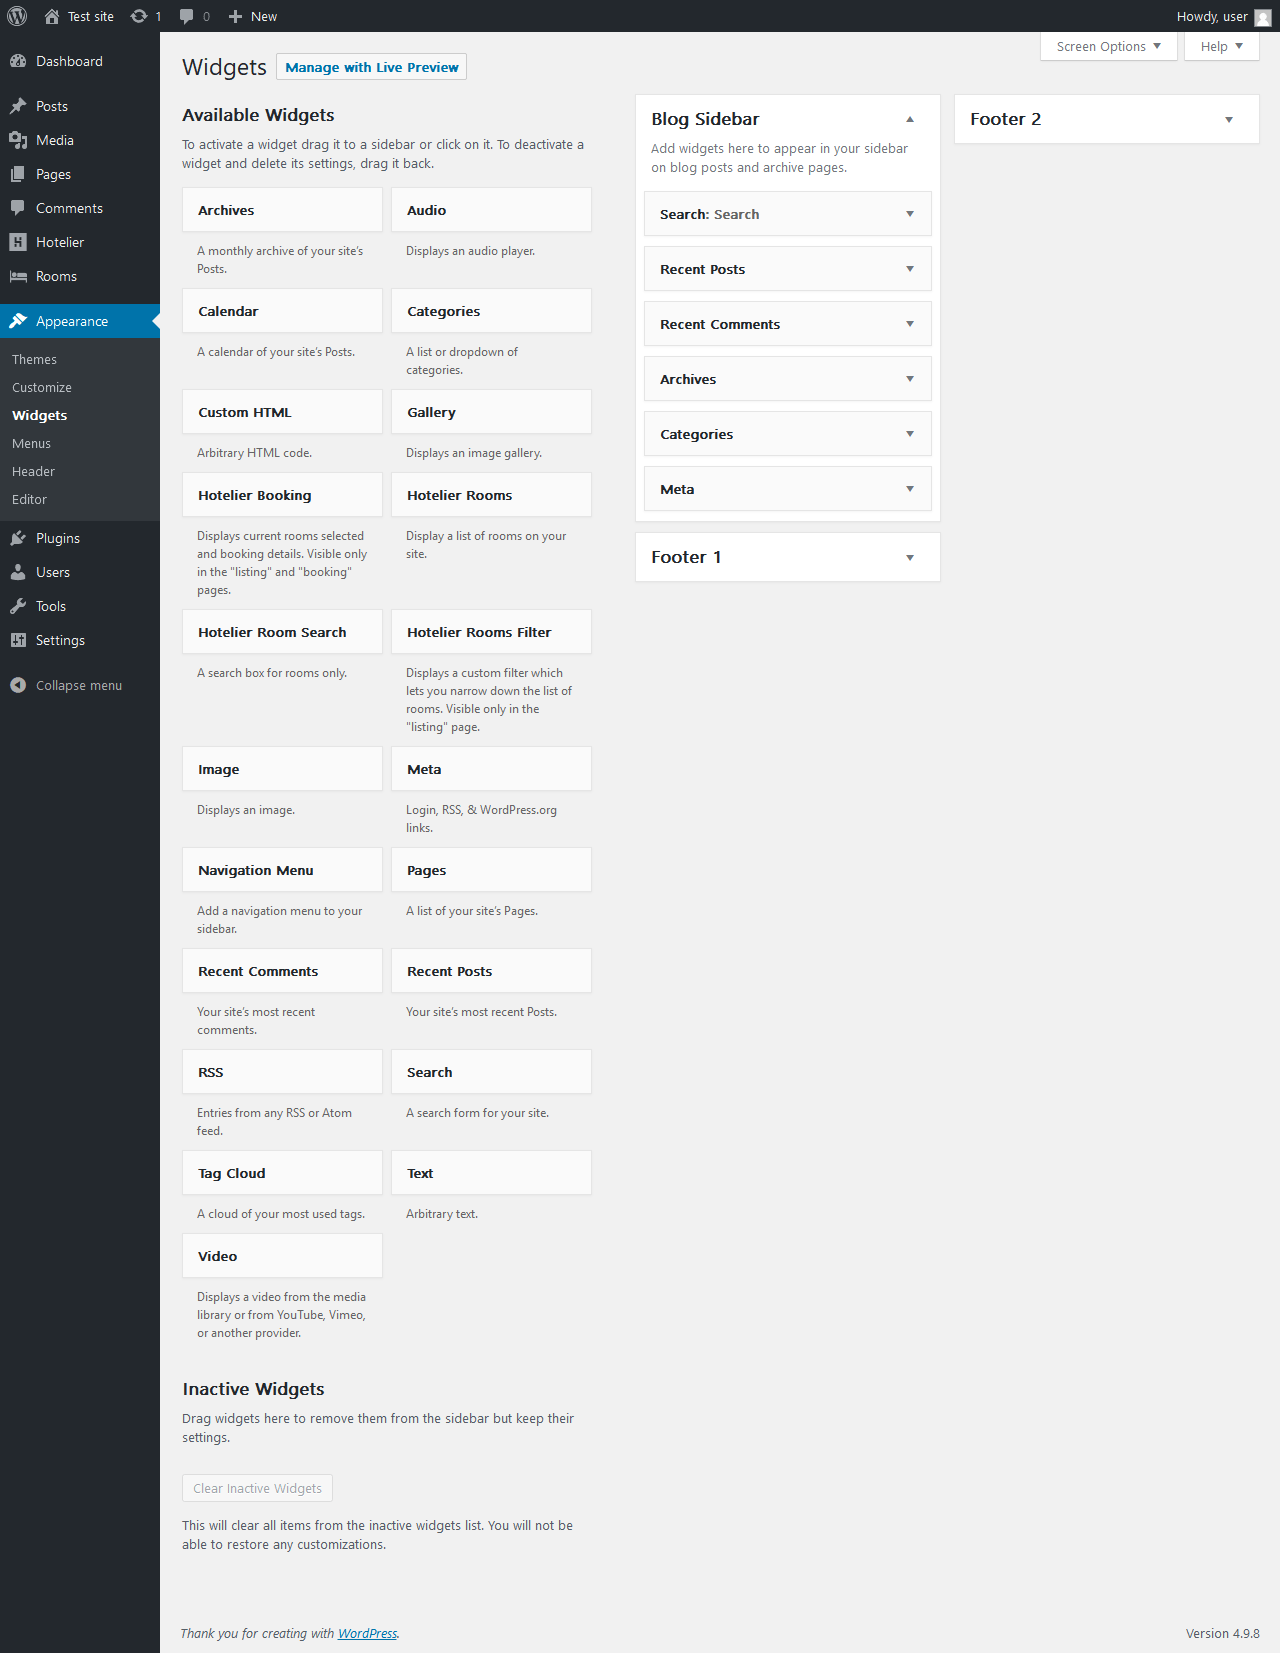Click the Inactive Widgets heading
Image resolution: width=1280 pixels, height=1653 pixels.
253,1389
